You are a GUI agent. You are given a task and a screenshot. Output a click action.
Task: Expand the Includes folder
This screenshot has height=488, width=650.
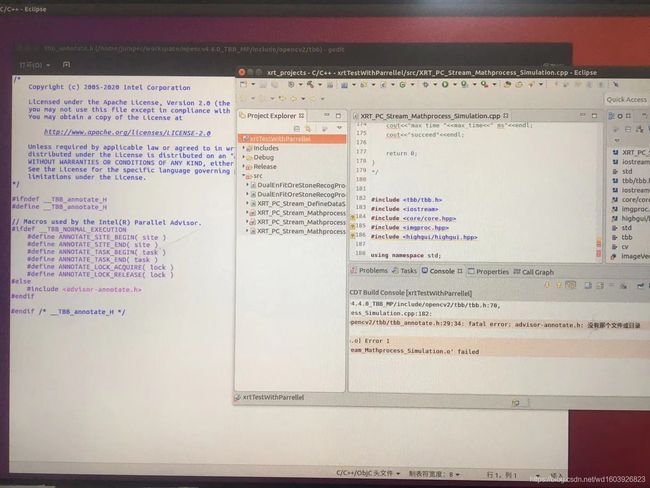(x=244, y=148)
